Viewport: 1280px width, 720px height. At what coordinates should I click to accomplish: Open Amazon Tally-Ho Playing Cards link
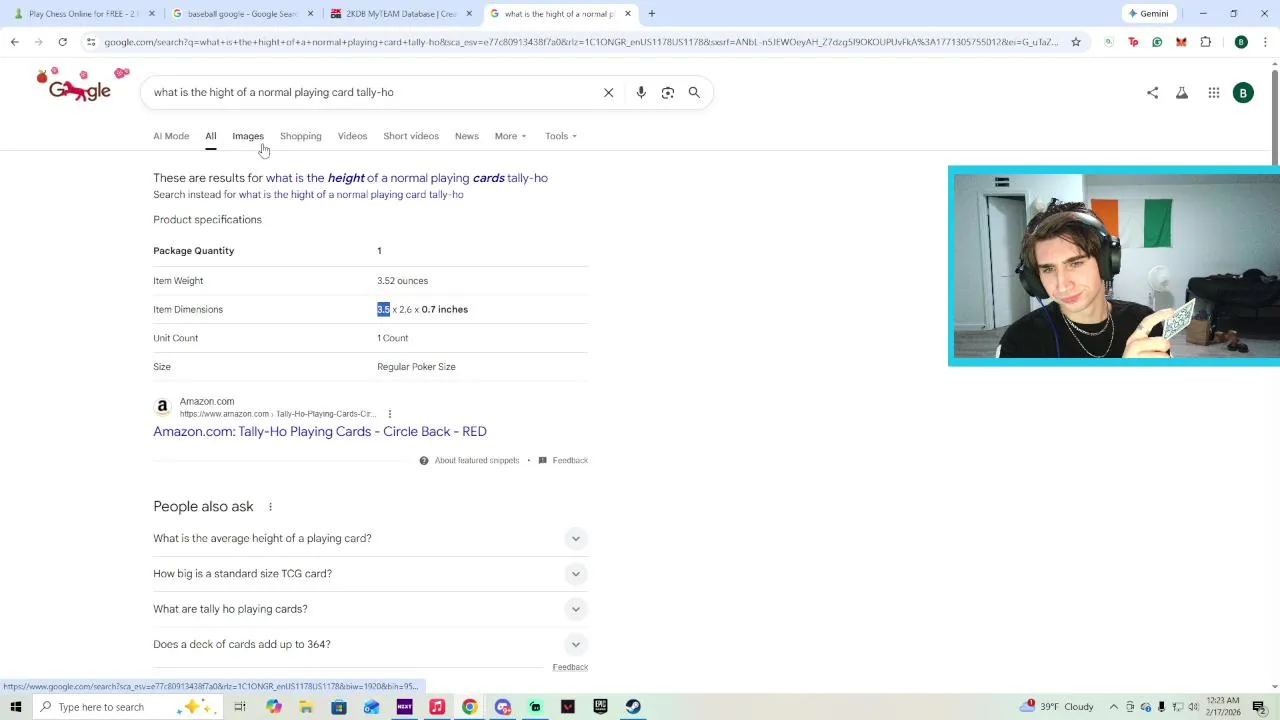tap(320, 432)
